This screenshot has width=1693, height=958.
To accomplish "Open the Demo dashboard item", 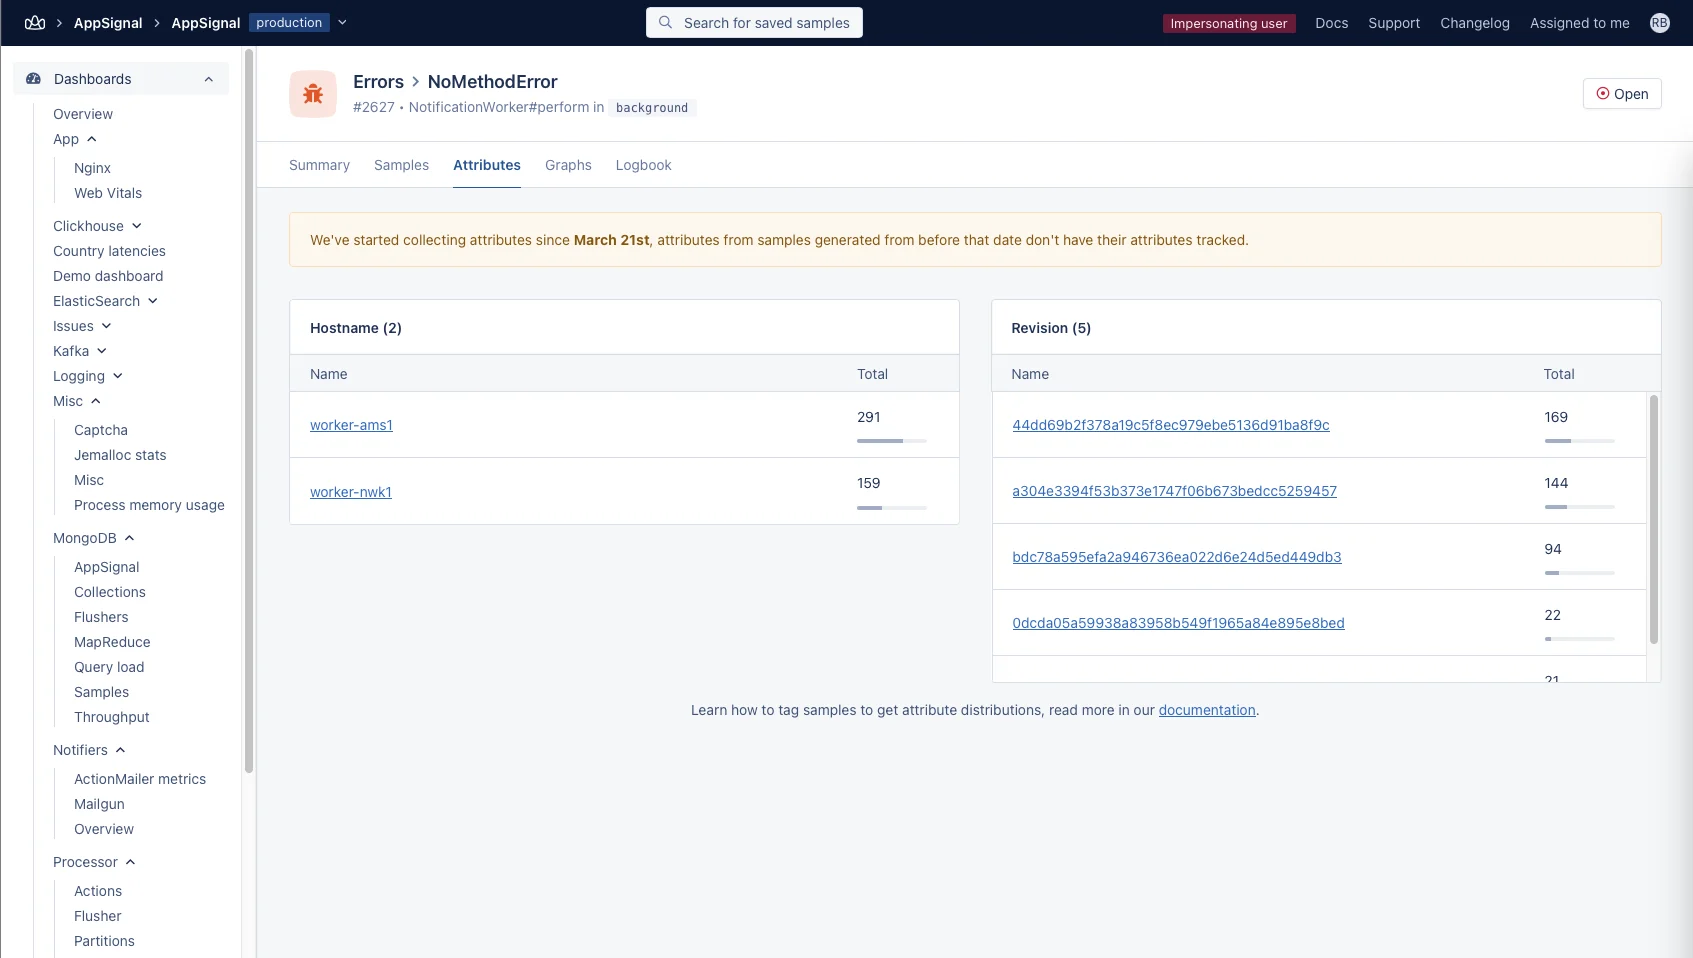I will [x=108, y=276].
